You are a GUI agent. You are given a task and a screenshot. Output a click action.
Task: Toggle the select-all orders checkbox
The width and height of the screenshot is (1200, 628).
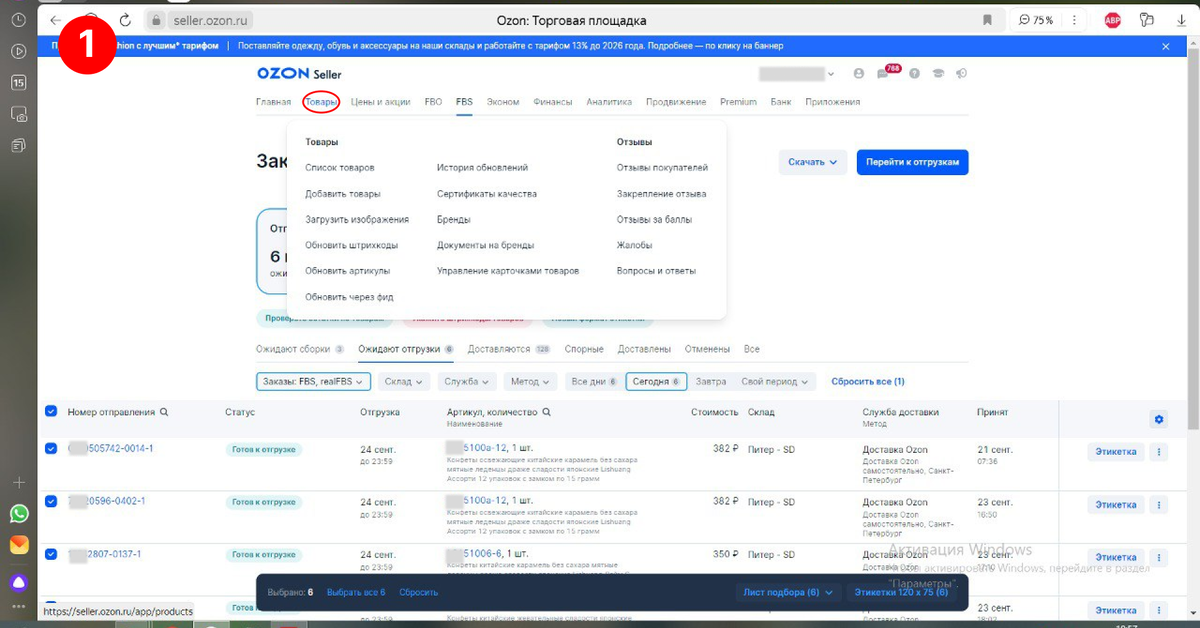[x=51, y=411]
